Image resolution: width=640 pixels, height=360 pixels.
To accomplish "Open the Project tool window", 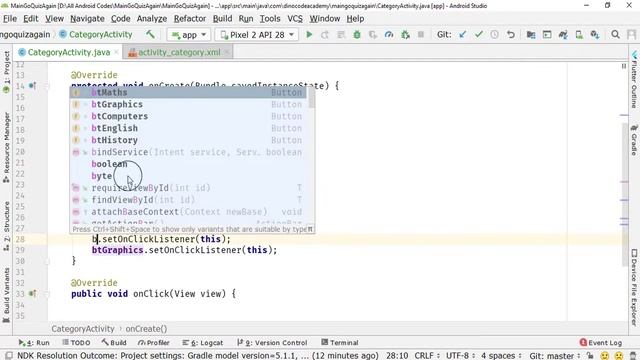I will pos(6,73).
